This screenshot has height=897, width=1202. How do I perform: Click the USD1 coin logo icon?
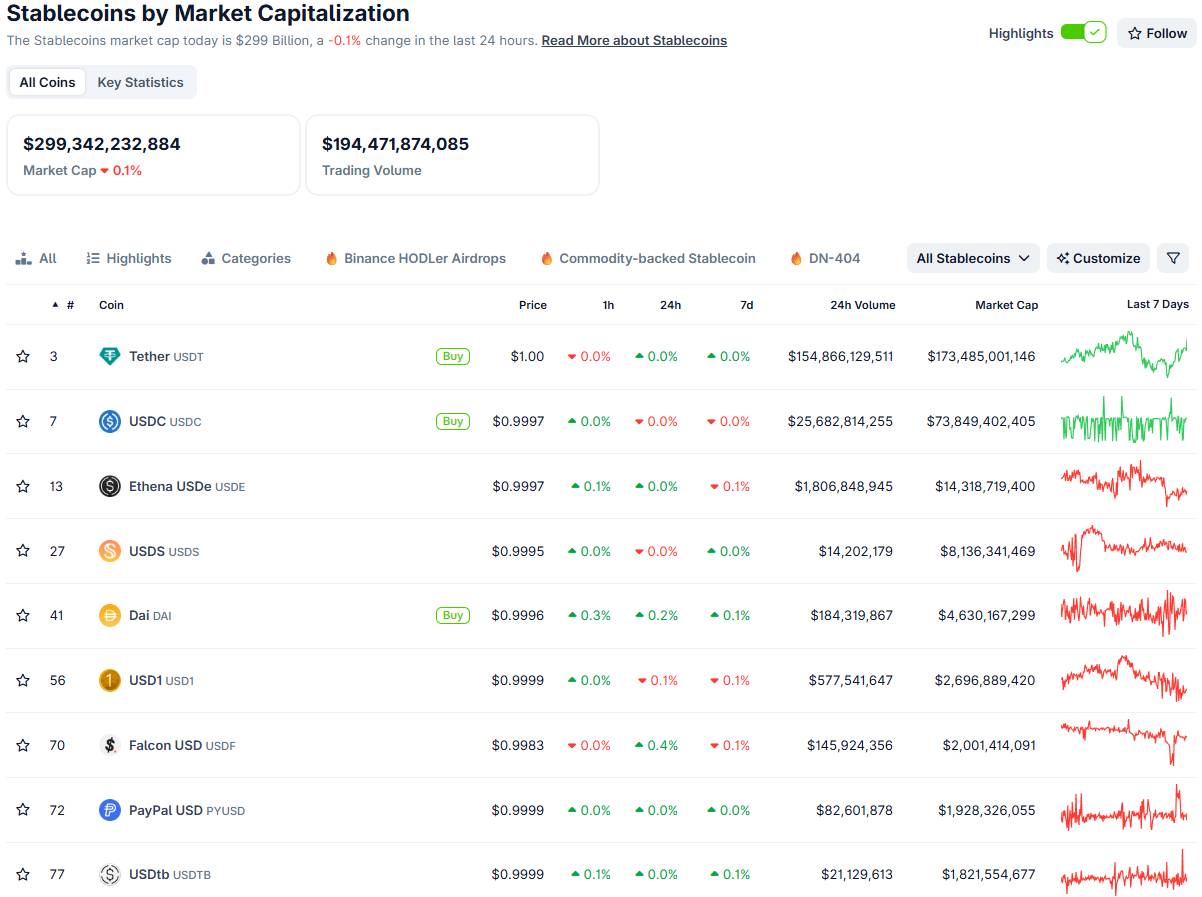coord(110,680)
